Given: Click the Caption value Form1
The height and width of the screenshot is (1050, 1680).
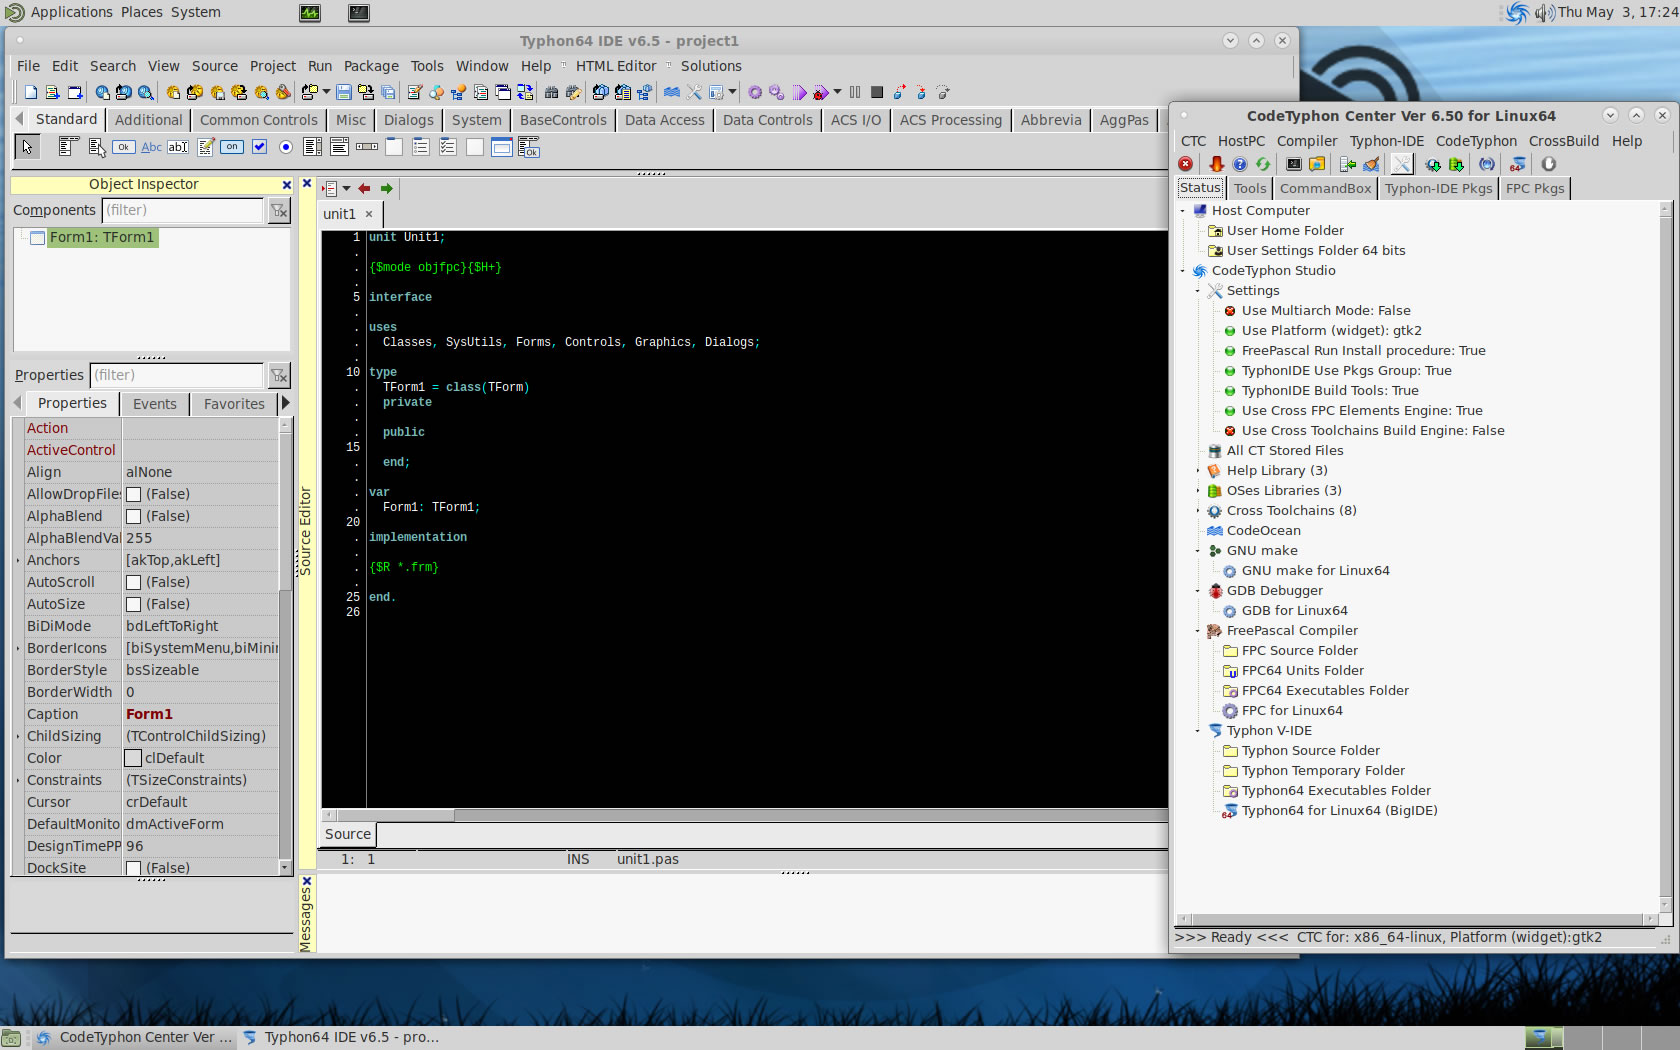Looking at the screenshot, I should (150, 714).
